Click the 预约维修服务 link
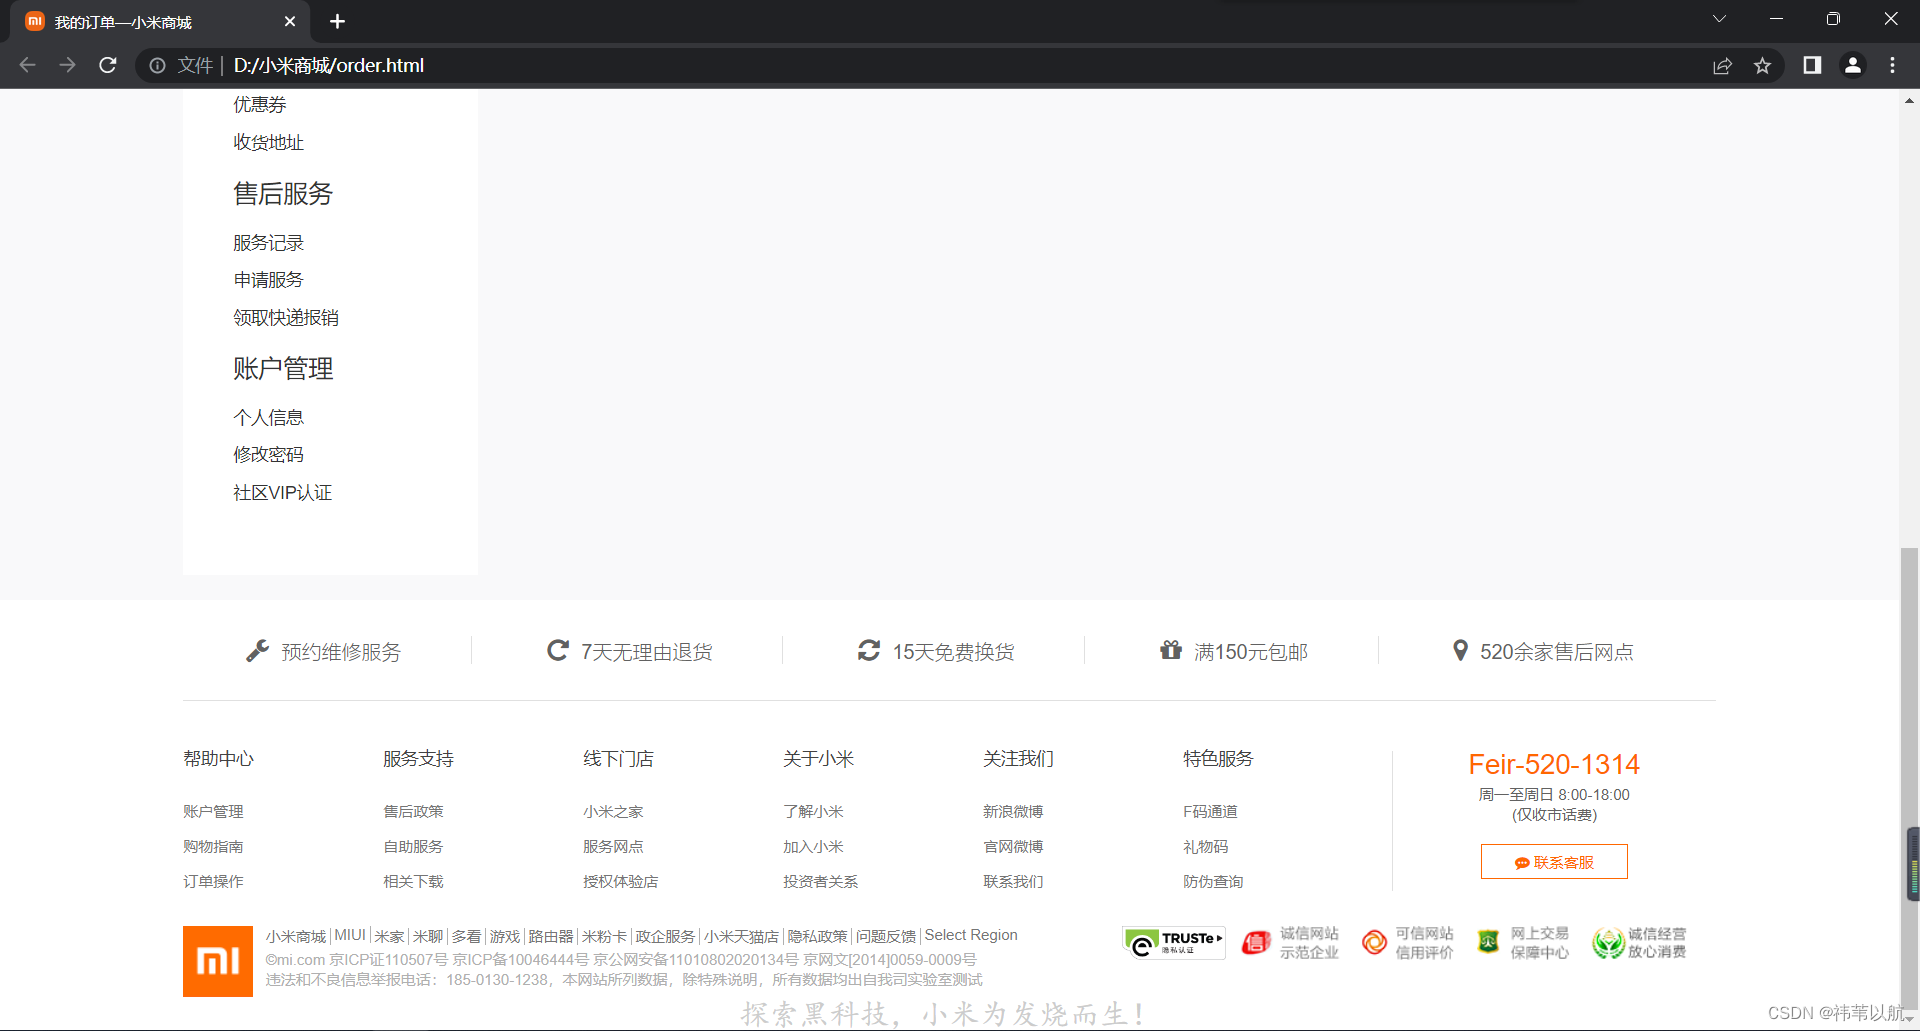 [341, 652]
